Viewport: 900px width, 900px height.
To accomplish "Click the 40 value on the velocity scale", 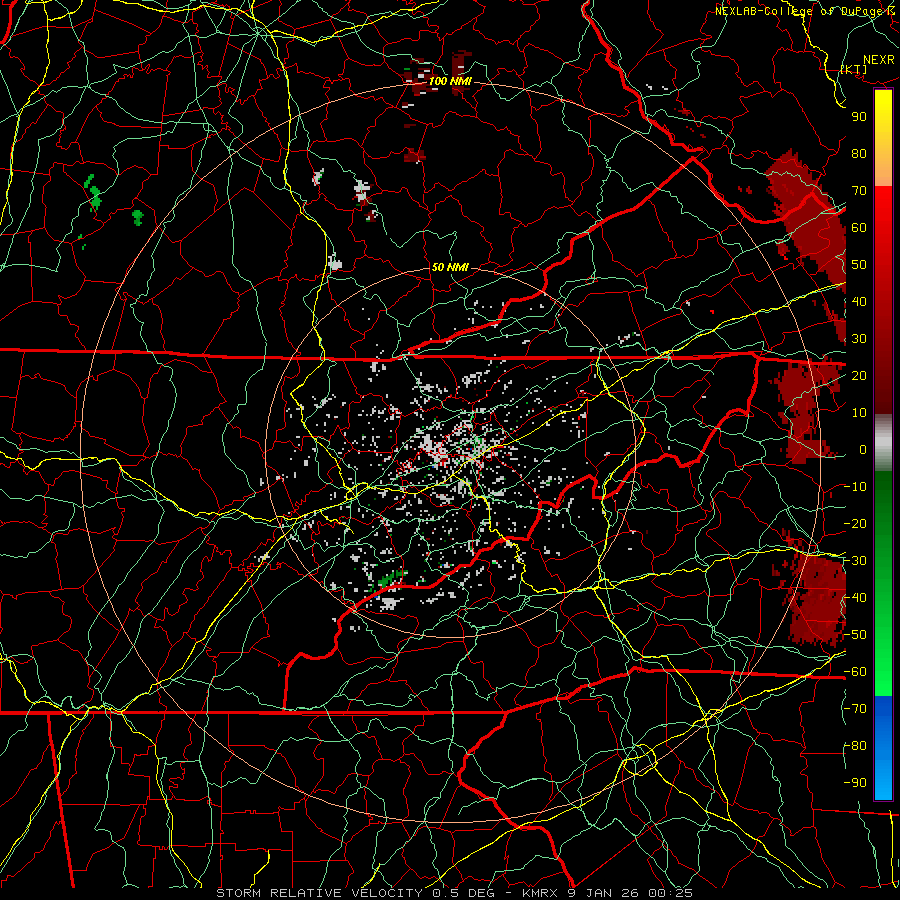I will (x=859, y=301).
